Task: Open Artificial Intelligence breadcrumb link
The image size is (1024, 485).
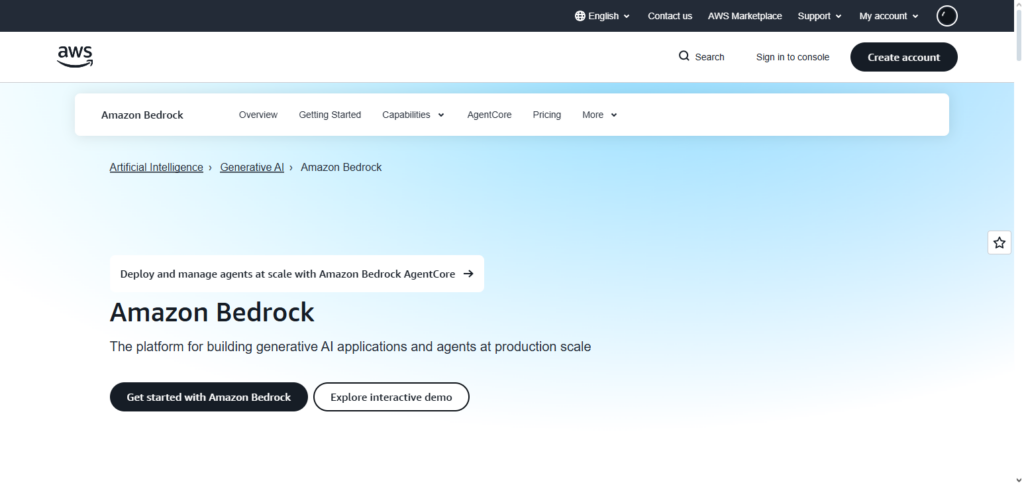Action: tap(156, 167)
